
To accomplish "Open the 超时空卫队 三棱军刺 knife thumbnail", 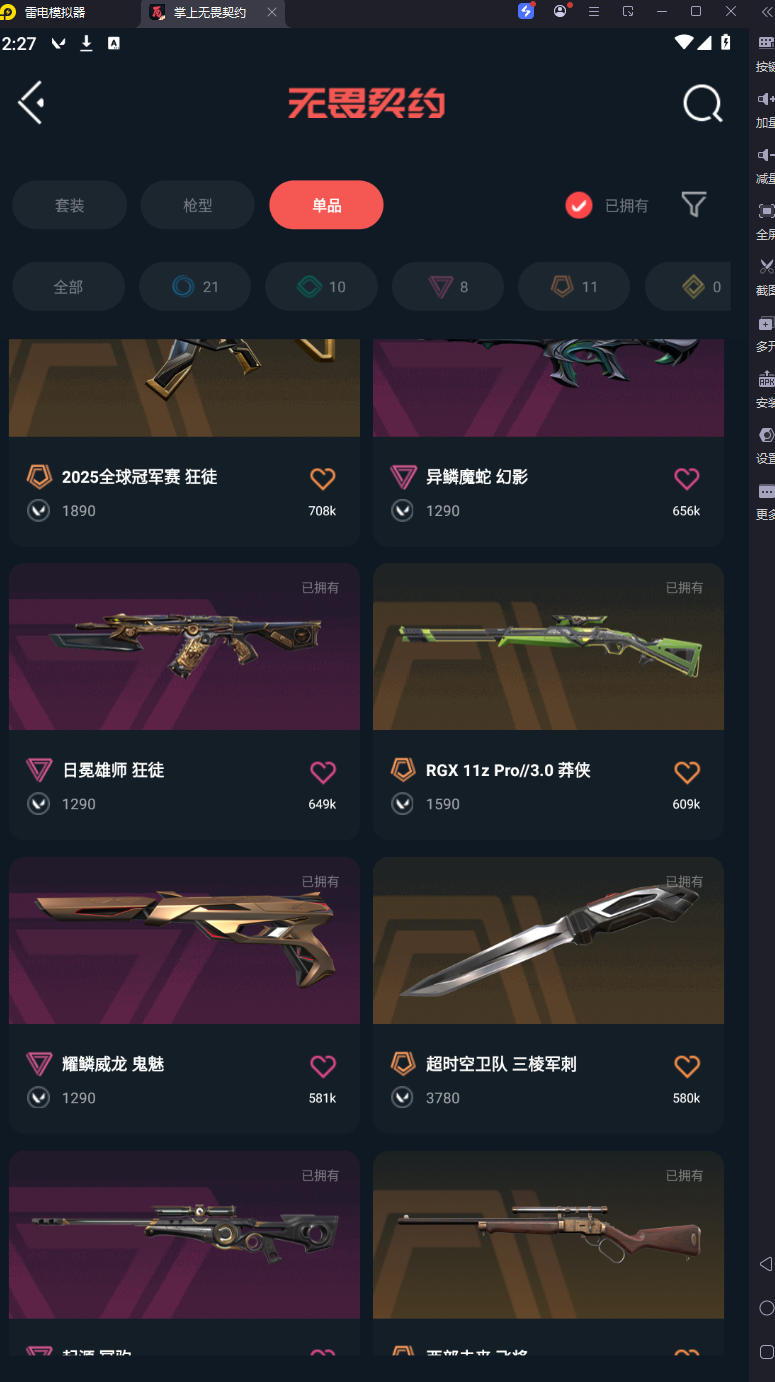I will tap(548, 940).
